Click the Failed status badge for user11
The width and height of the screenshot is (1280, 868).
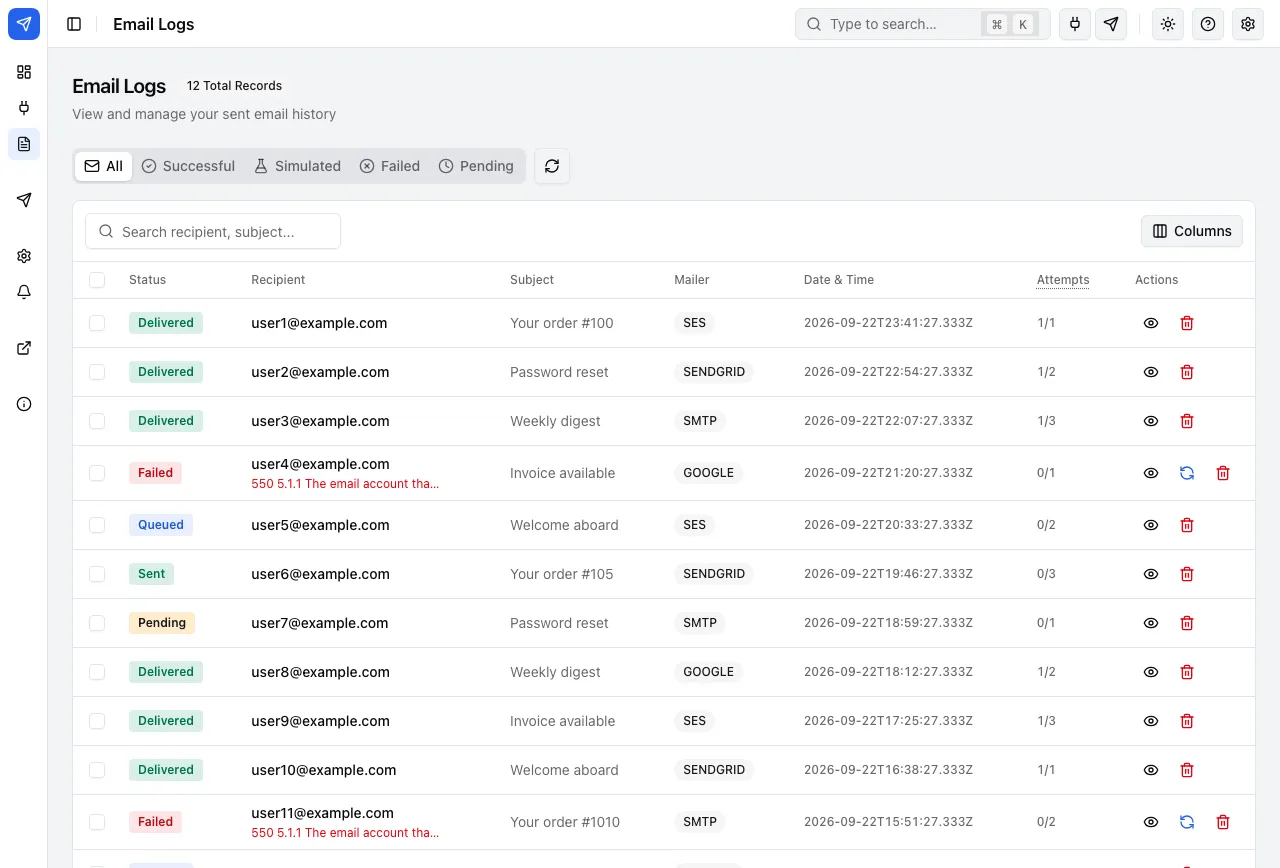(x=155, y=822)
